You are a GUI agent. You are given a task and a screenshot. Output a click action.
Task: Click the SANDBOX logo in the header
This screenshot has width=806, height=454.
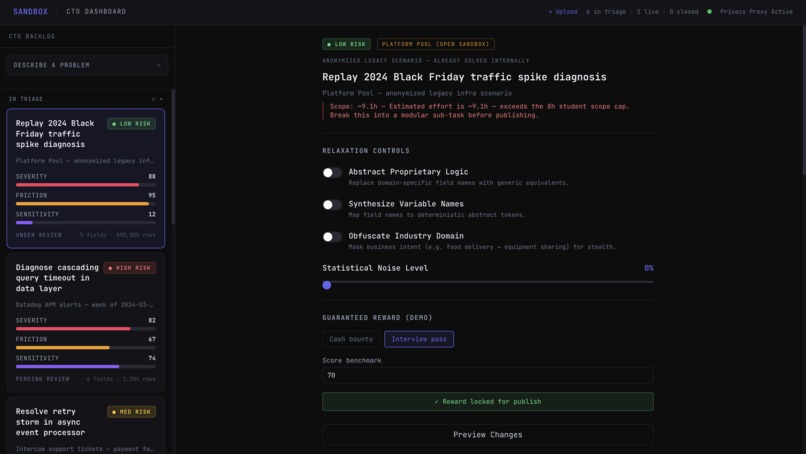30,11
